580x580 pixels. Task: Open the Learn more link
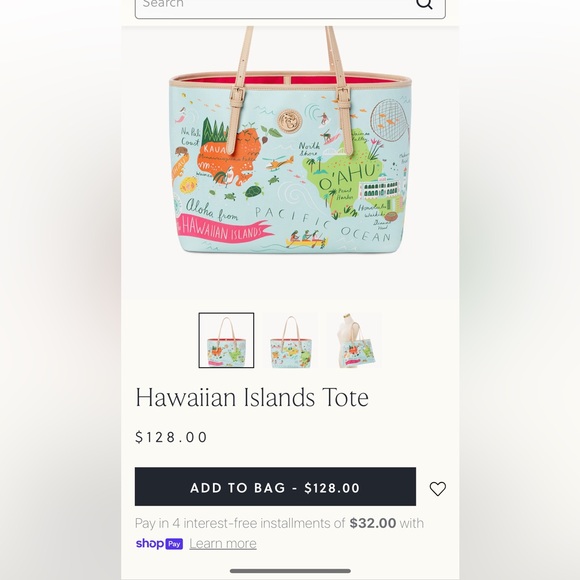pyautogui.click(x=223, y=543)
